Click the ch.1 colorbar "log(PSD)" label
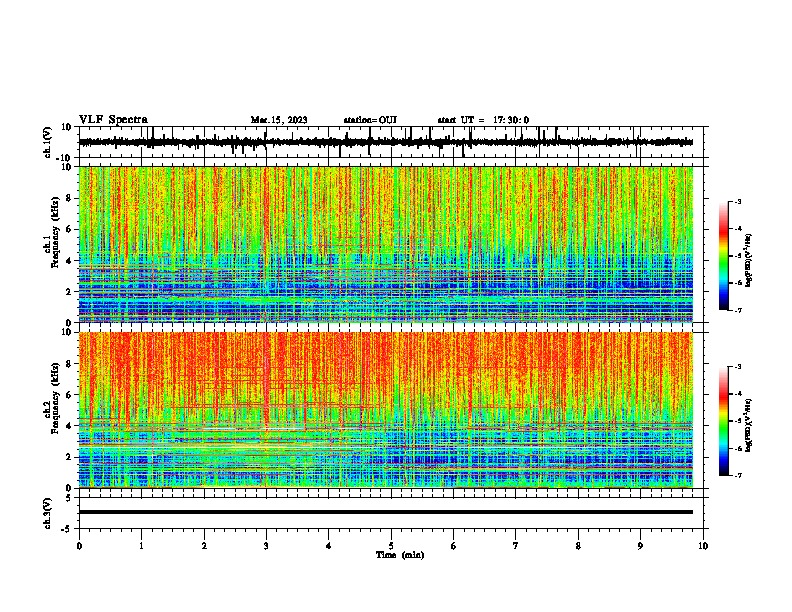 748,261
